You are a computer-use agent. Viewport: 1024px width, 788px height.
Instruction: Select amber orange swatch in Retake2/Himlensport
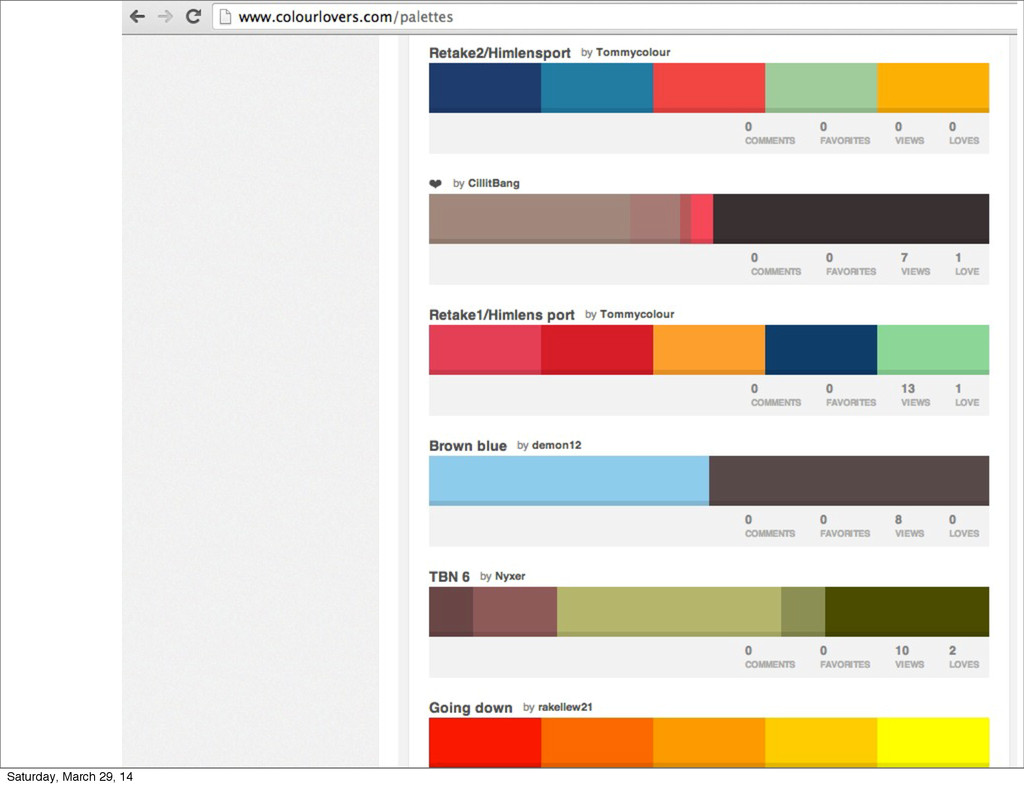(x=933, y=88)
